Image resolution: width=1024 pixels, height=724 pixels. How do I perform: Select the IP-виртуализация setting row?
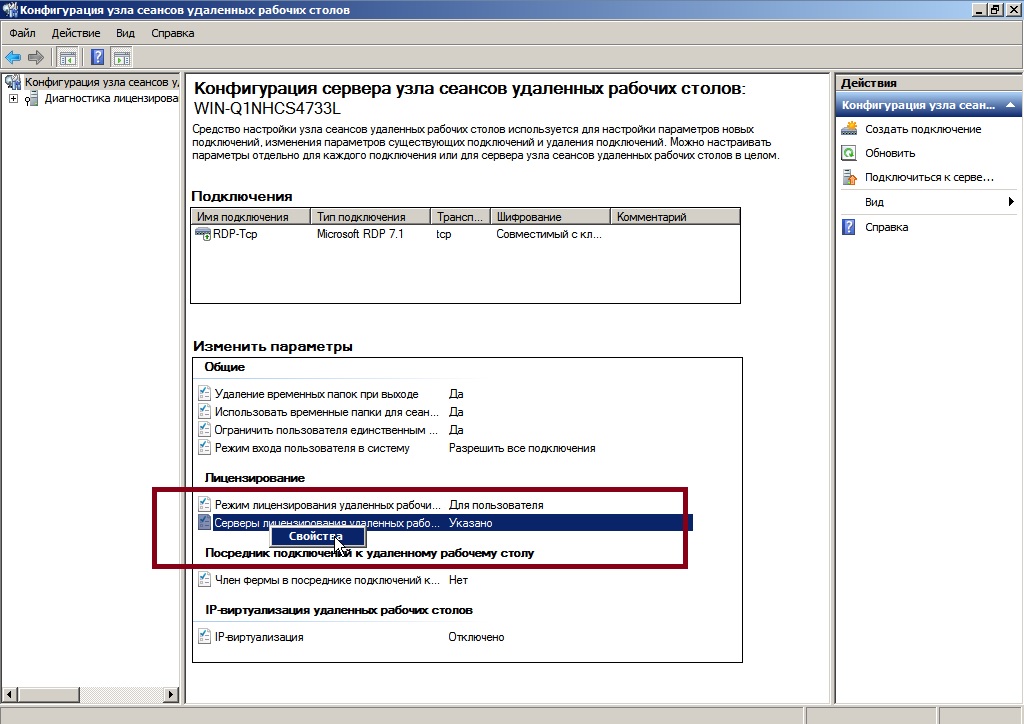pos(258,637)
